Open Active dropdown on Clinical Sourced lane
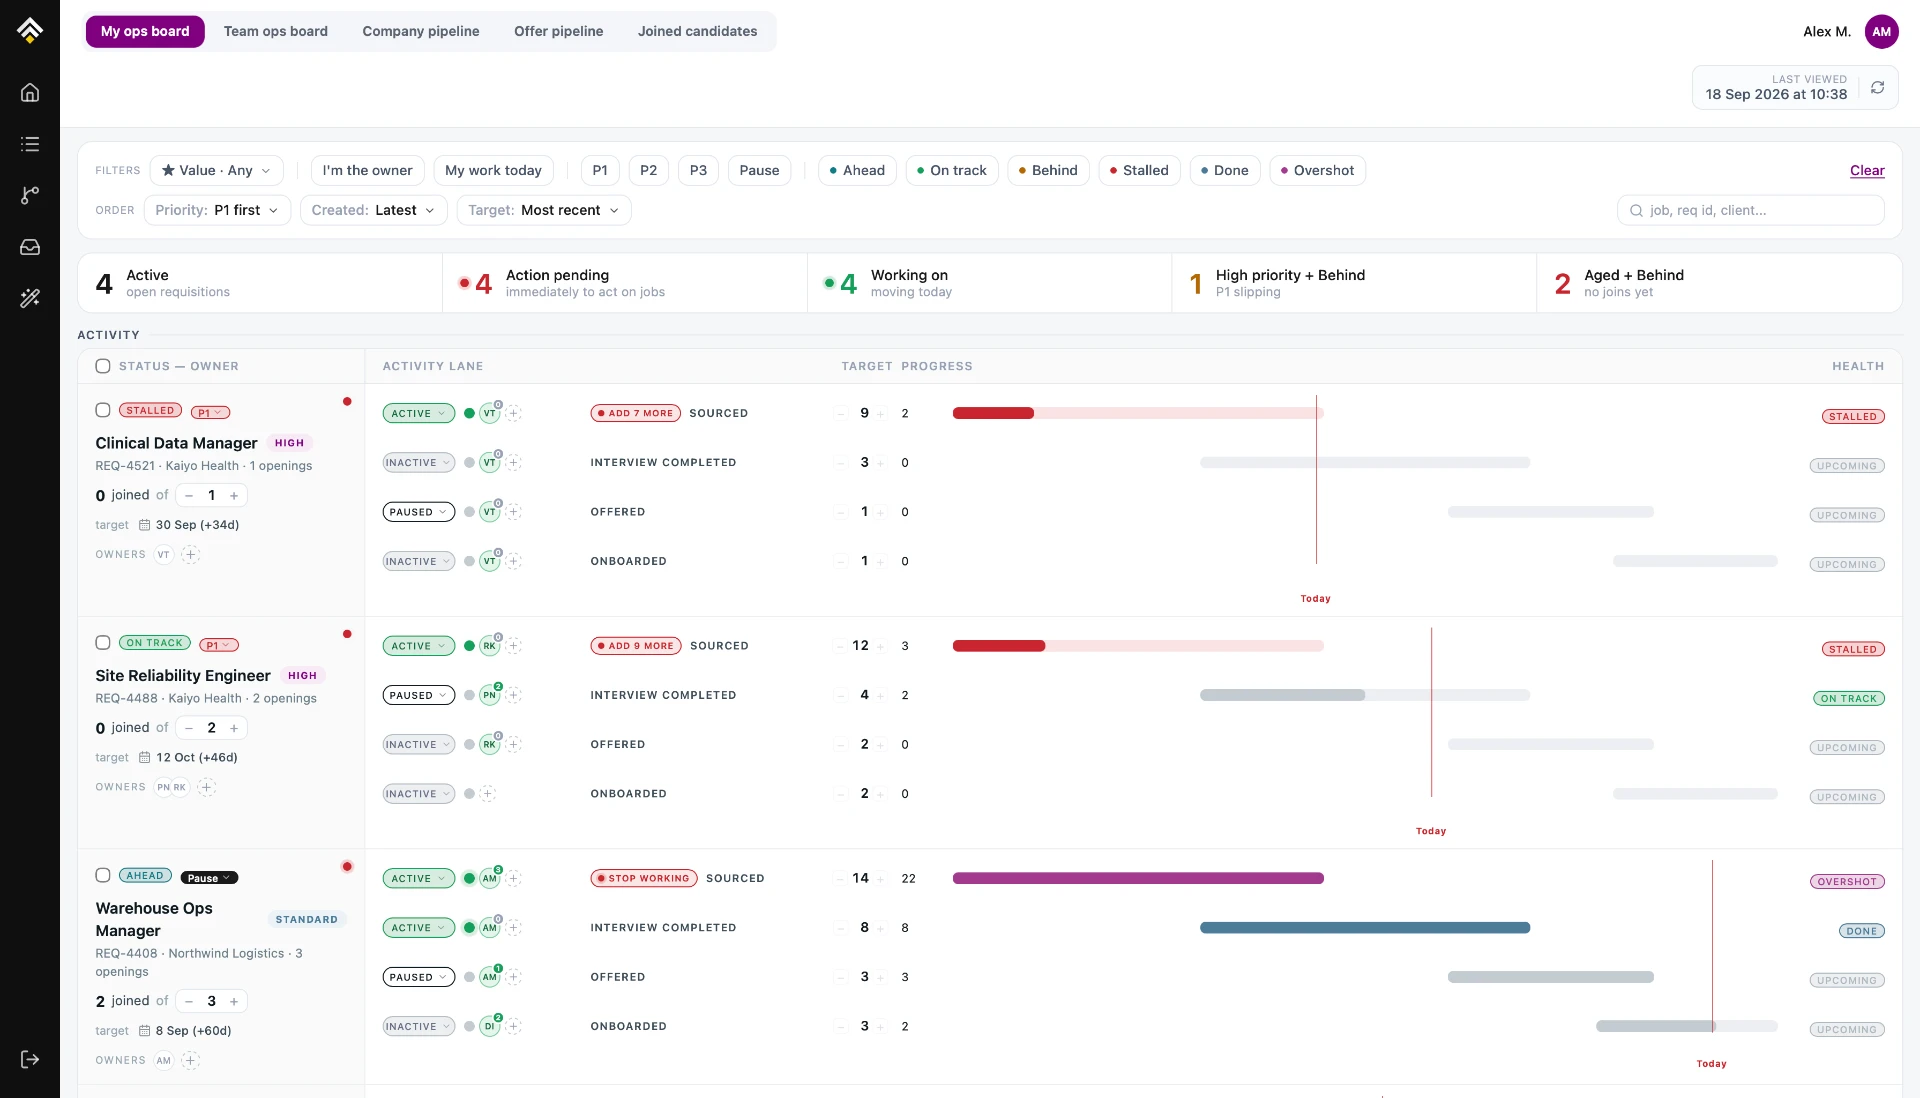Viewport: 1920px width, 1098px height. (x=418, y=413)
